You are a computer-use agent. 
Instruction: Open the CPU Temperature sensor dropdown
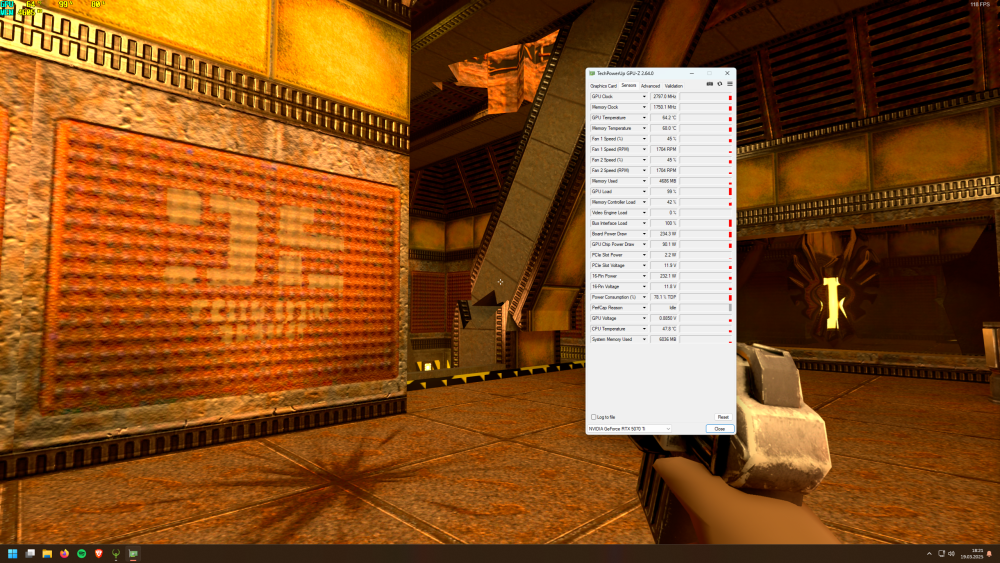pos(644,329)
